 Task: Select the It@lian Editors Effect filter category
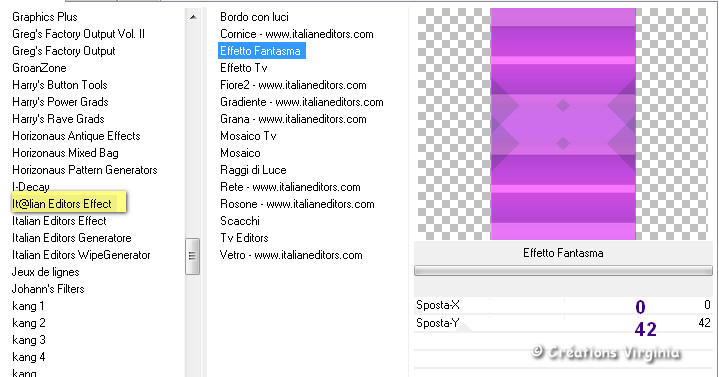coord(62,204)
